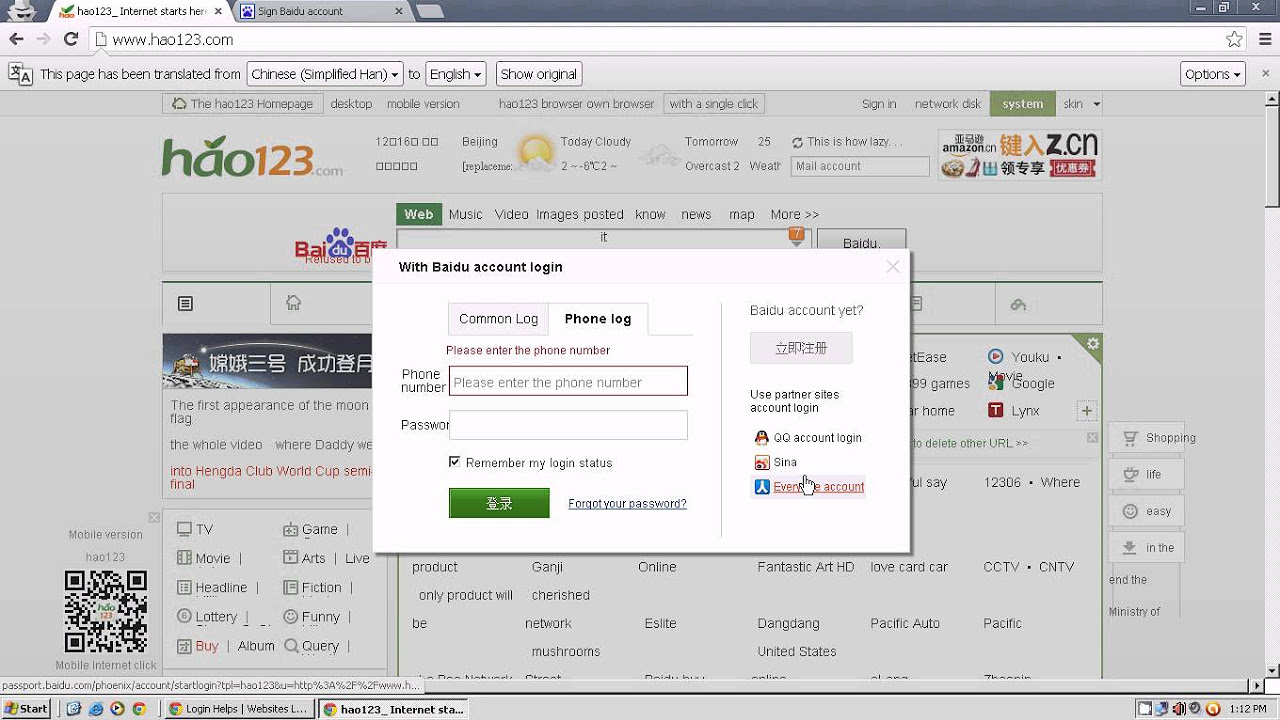Image resolution: width=1280 pixels, height=720 pixels.
Task: Click the weather sun icon
Action: pos(535,153)
